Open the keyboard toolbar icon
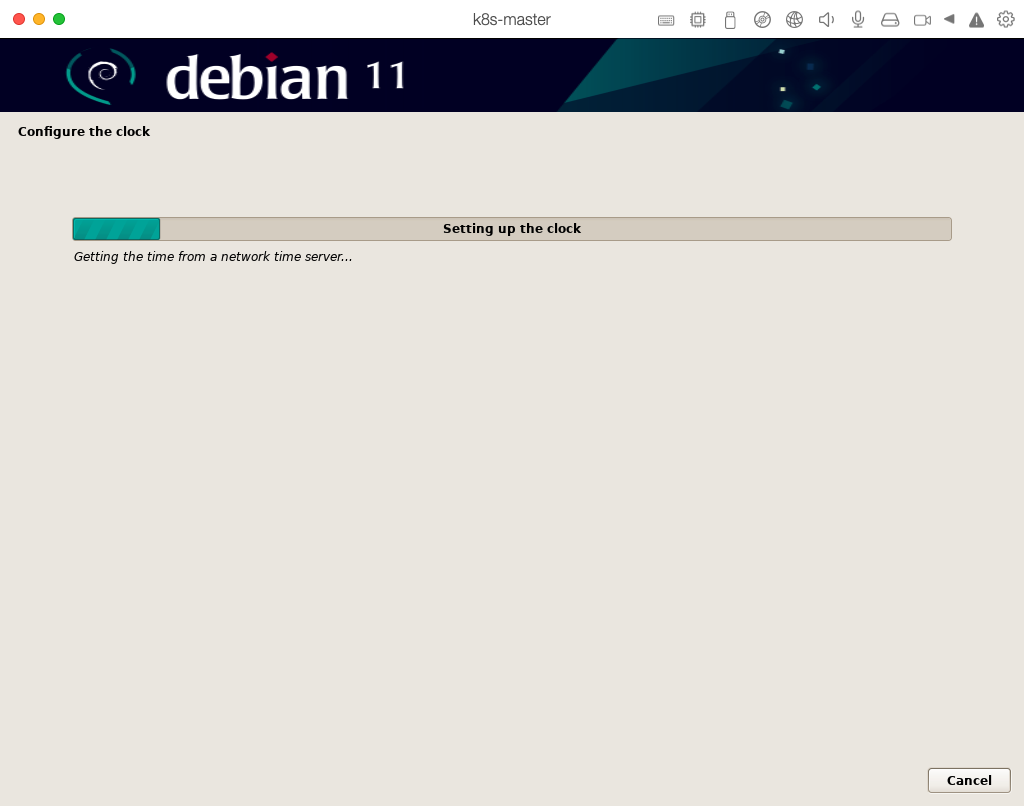 coord(665,20)
